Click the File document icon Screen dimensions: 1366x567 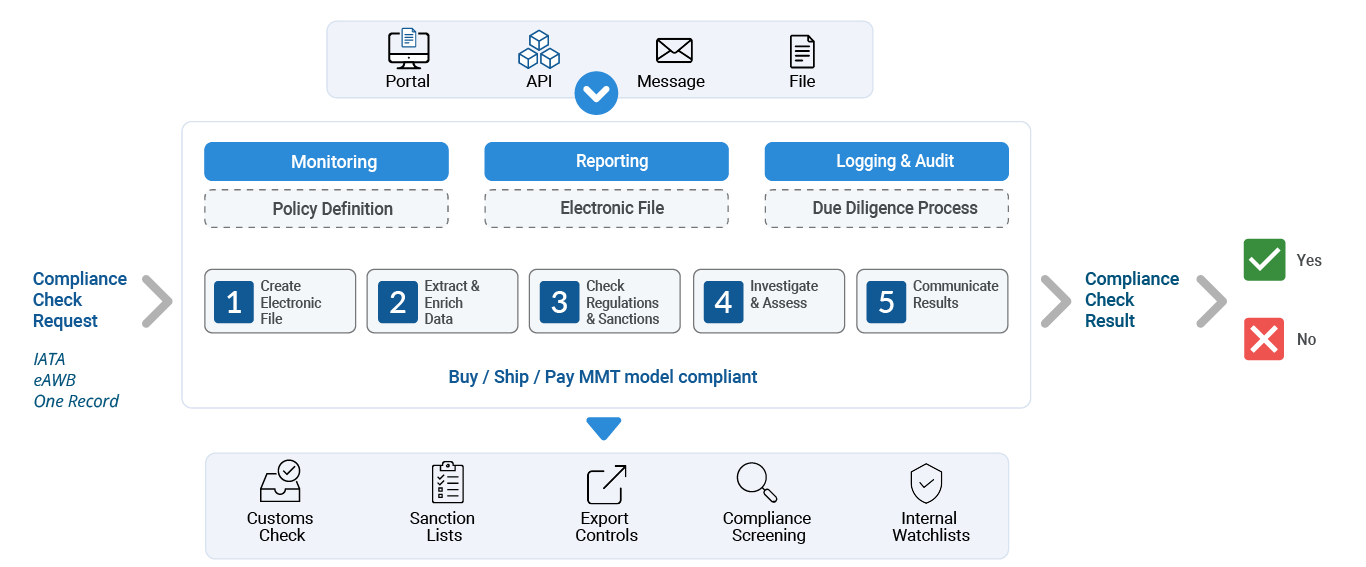802,51
